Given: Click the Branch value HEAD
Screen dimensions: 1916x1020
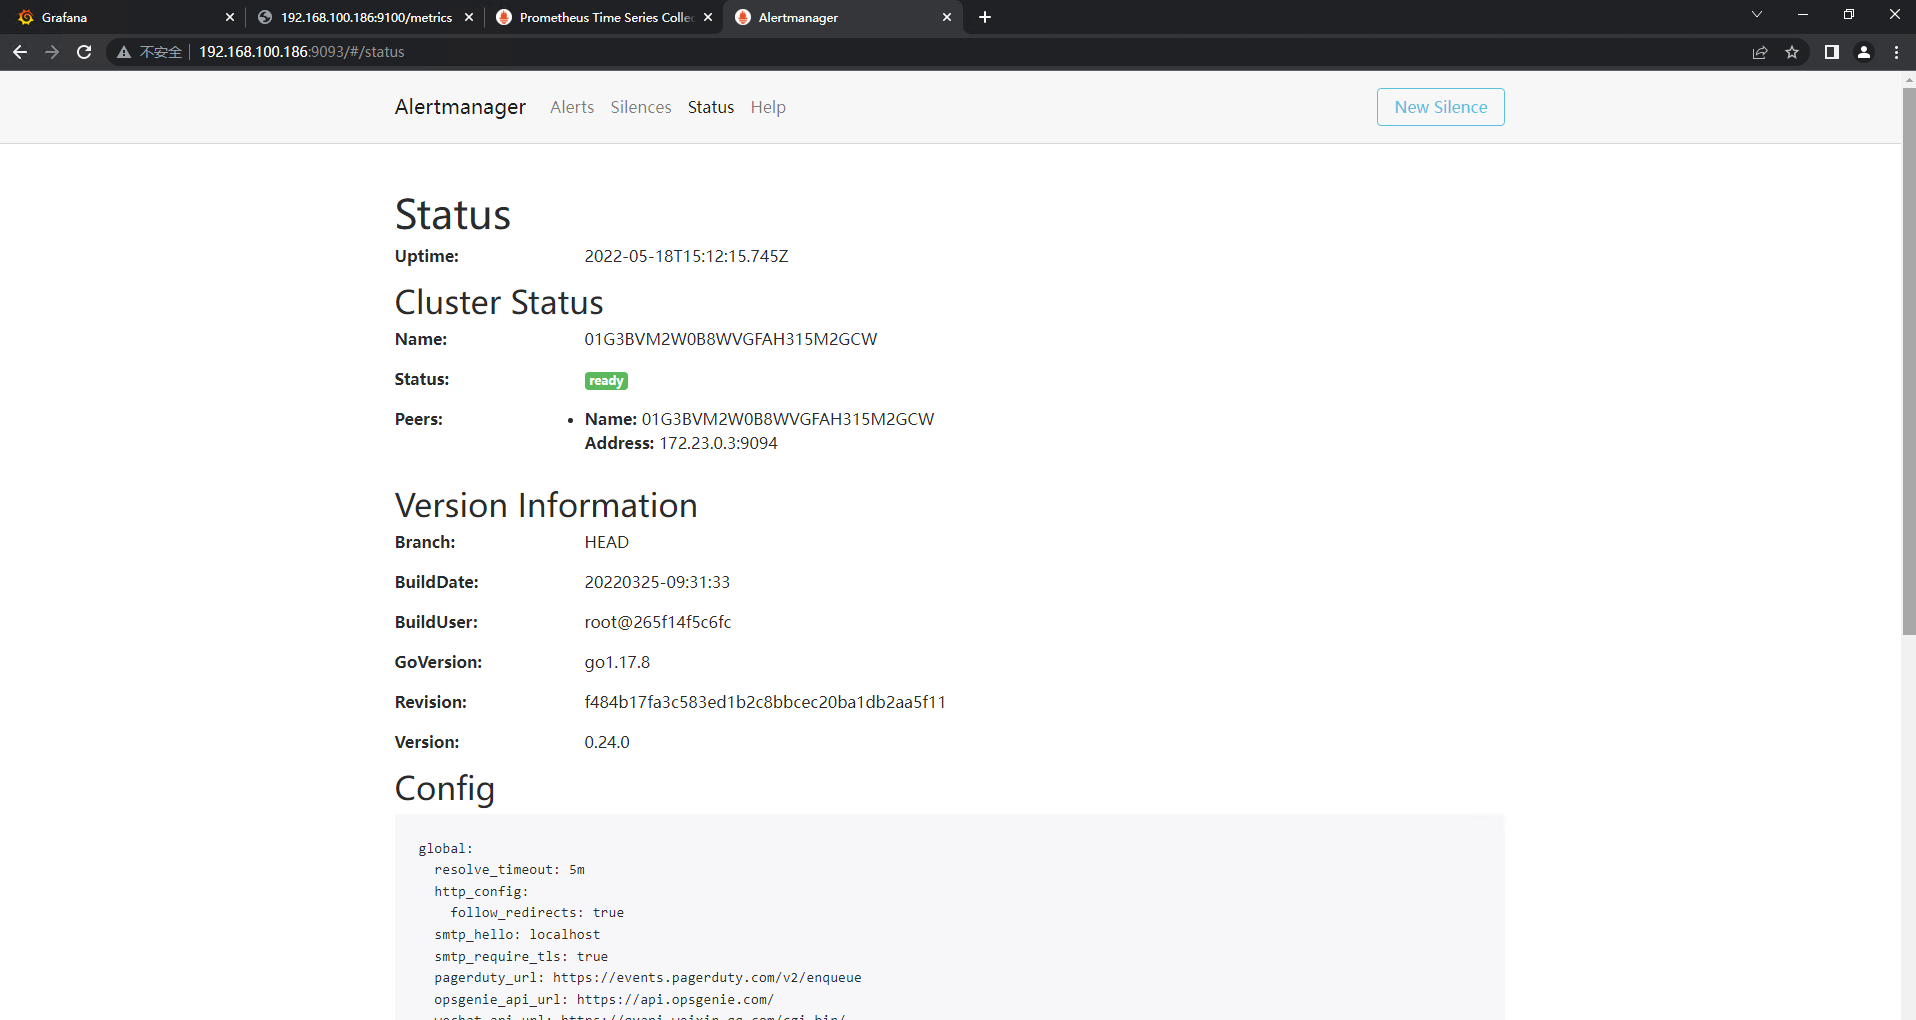Looking at the screenshot, I should (607, 542).
